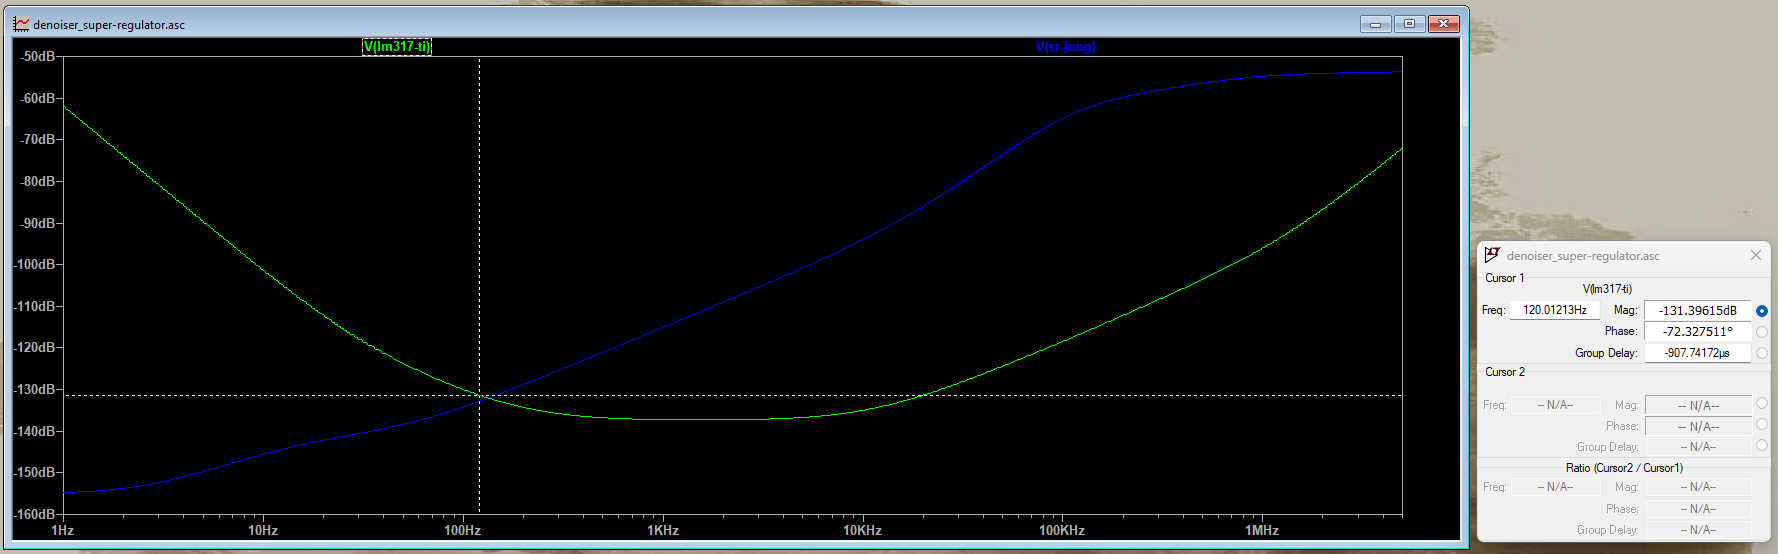Select Cursor 2 Group Delay radio button
Screen dimensions: 1778x554
[1762, 446]
